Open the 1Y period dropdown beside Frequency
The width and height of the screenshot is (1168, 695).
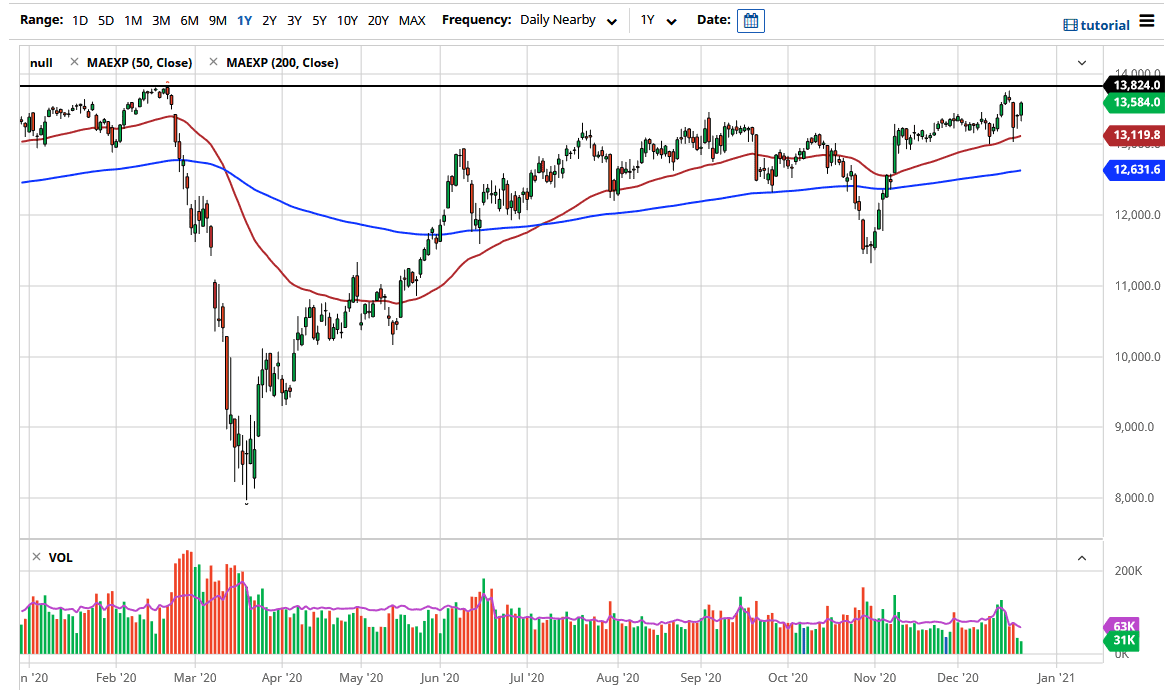(x=660, y=20)
